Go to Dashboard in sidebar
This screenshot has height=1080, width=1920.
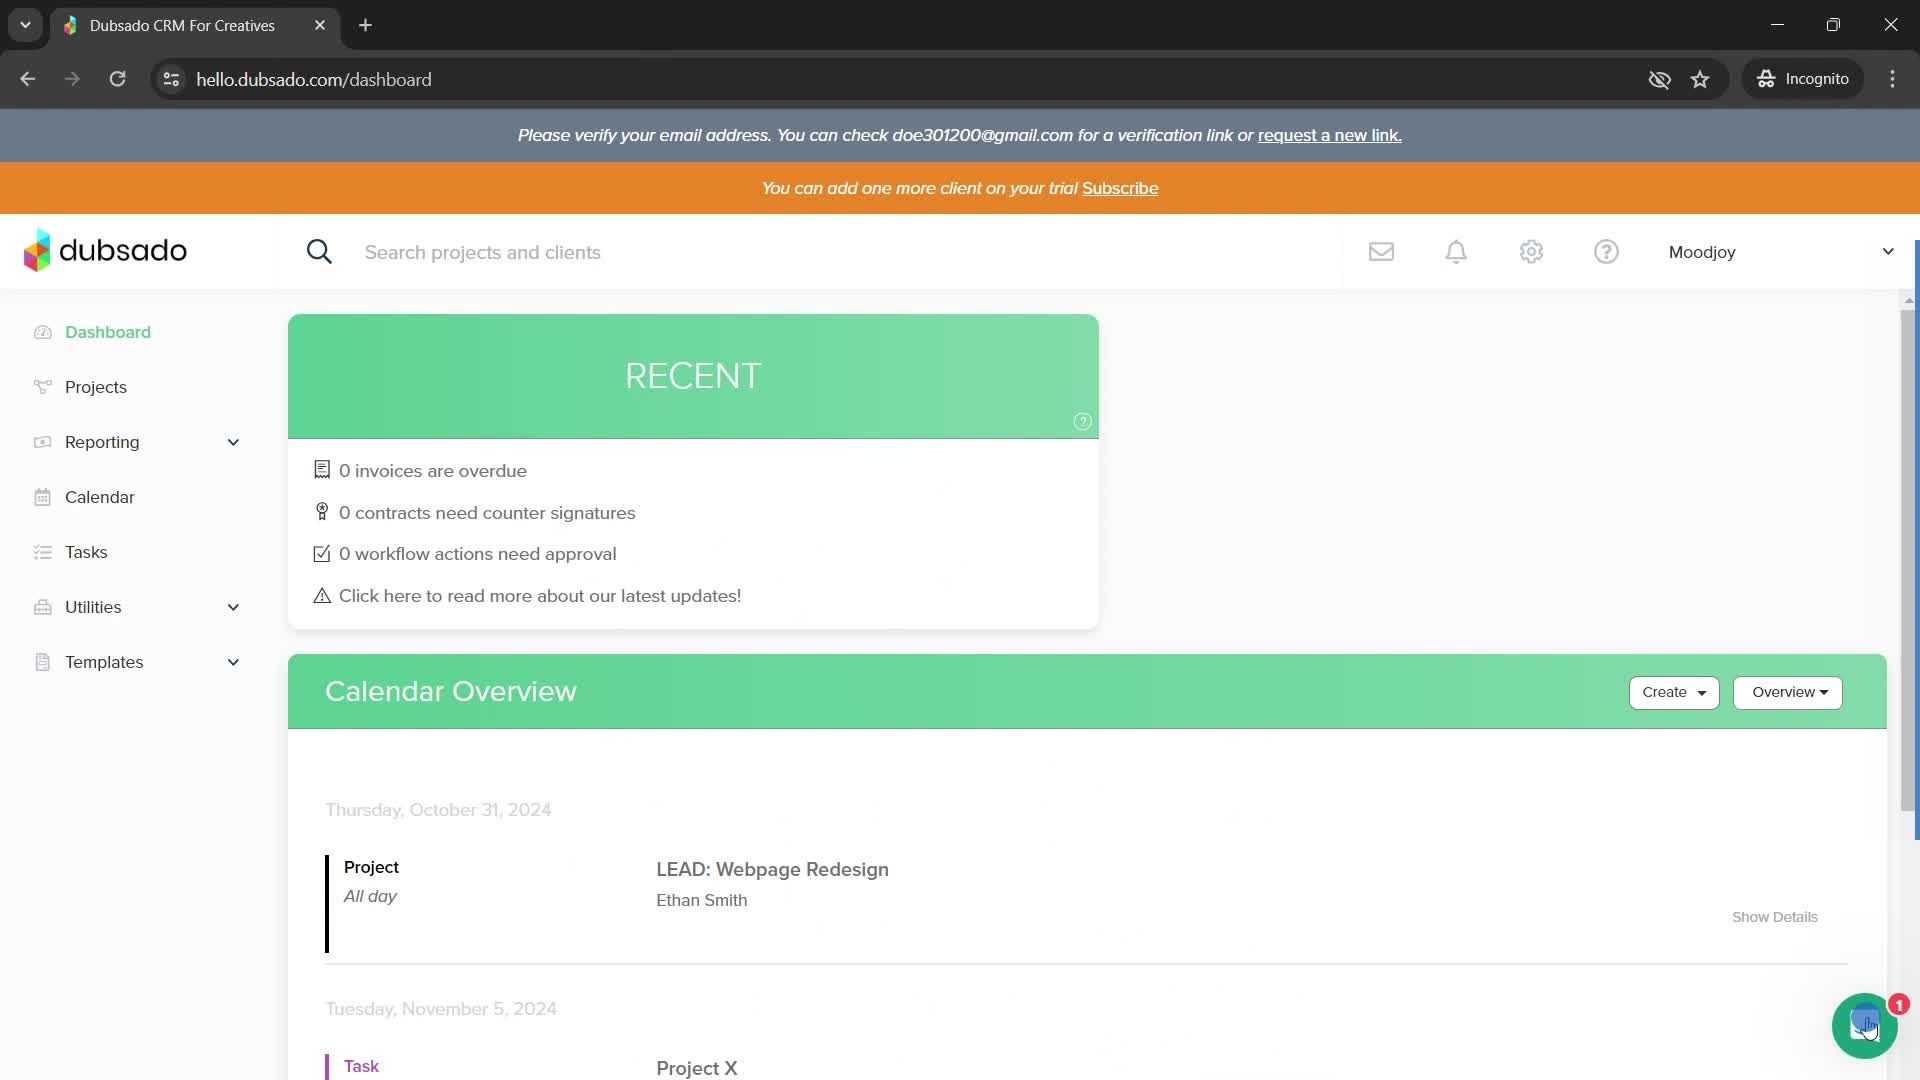pyautogui.click(x=108, y=332)
